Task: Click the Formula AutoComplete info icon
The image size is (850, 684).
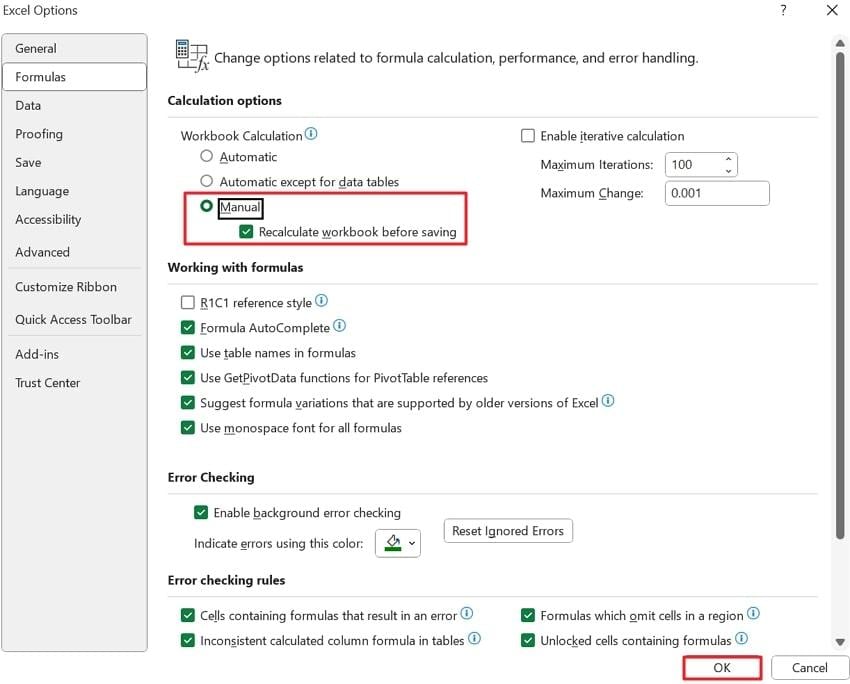Action: 339,325
